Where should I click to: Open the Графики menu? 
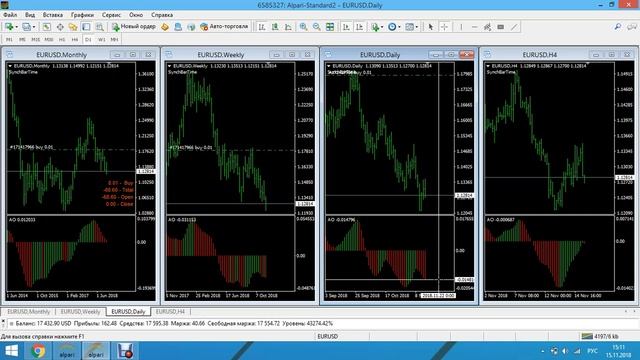click(x=82, y=15)
